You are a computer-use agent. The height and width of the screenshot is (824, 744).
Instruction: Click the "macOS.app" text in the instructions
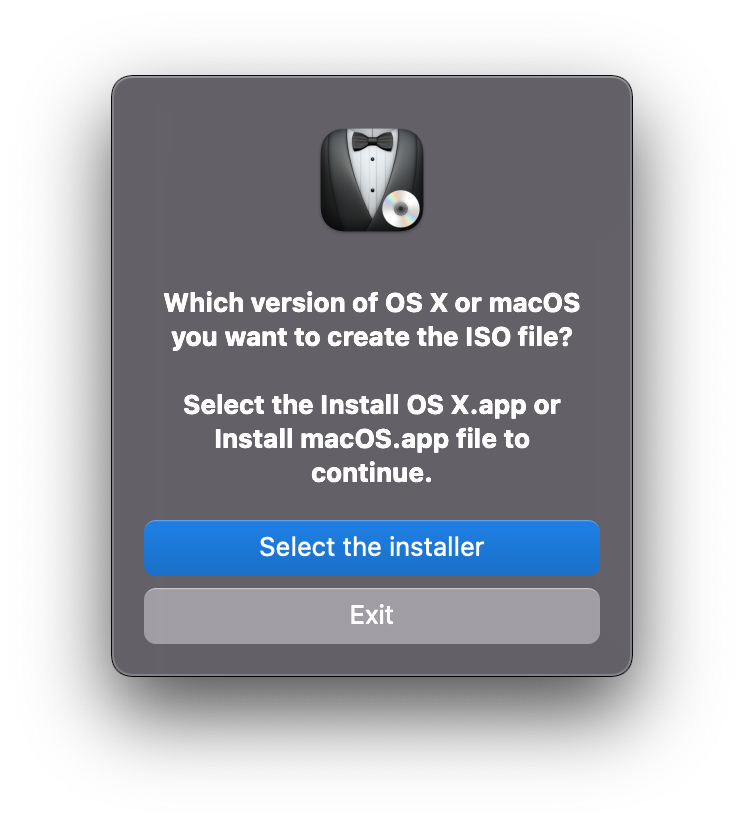[x=375, y=439]
